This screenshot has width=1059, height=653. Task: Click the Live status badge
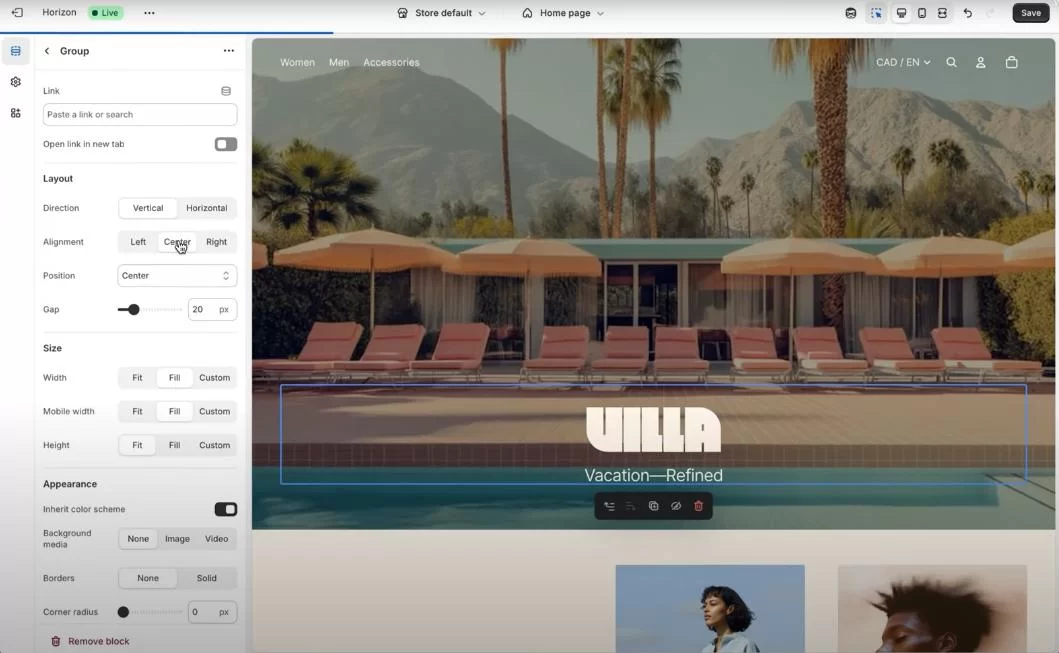coord(105,13)
